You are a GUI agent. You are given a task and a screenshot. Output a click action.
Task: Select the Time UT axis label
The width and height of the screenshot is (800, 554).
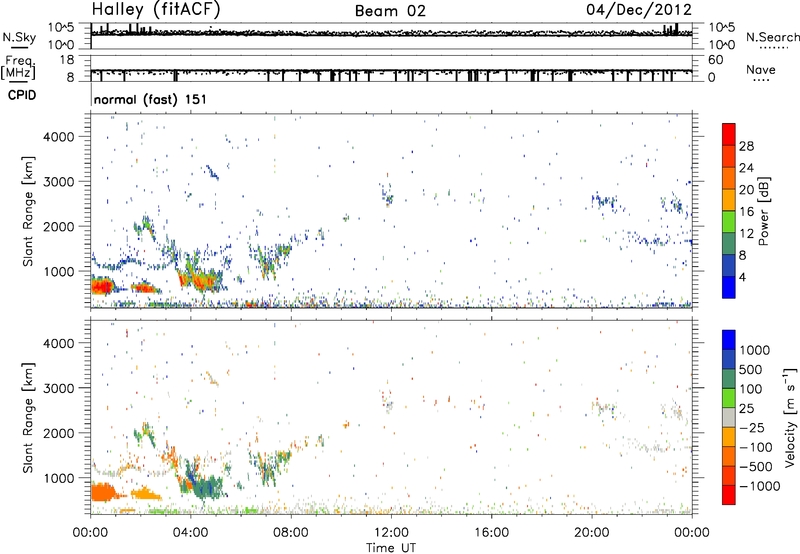(x=391, y=548)
